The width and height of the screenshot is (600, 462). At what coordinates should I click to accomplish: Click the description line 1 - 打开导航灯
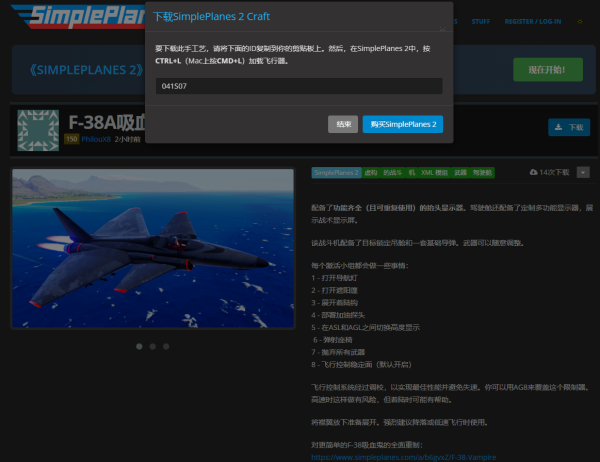point(334,278)
